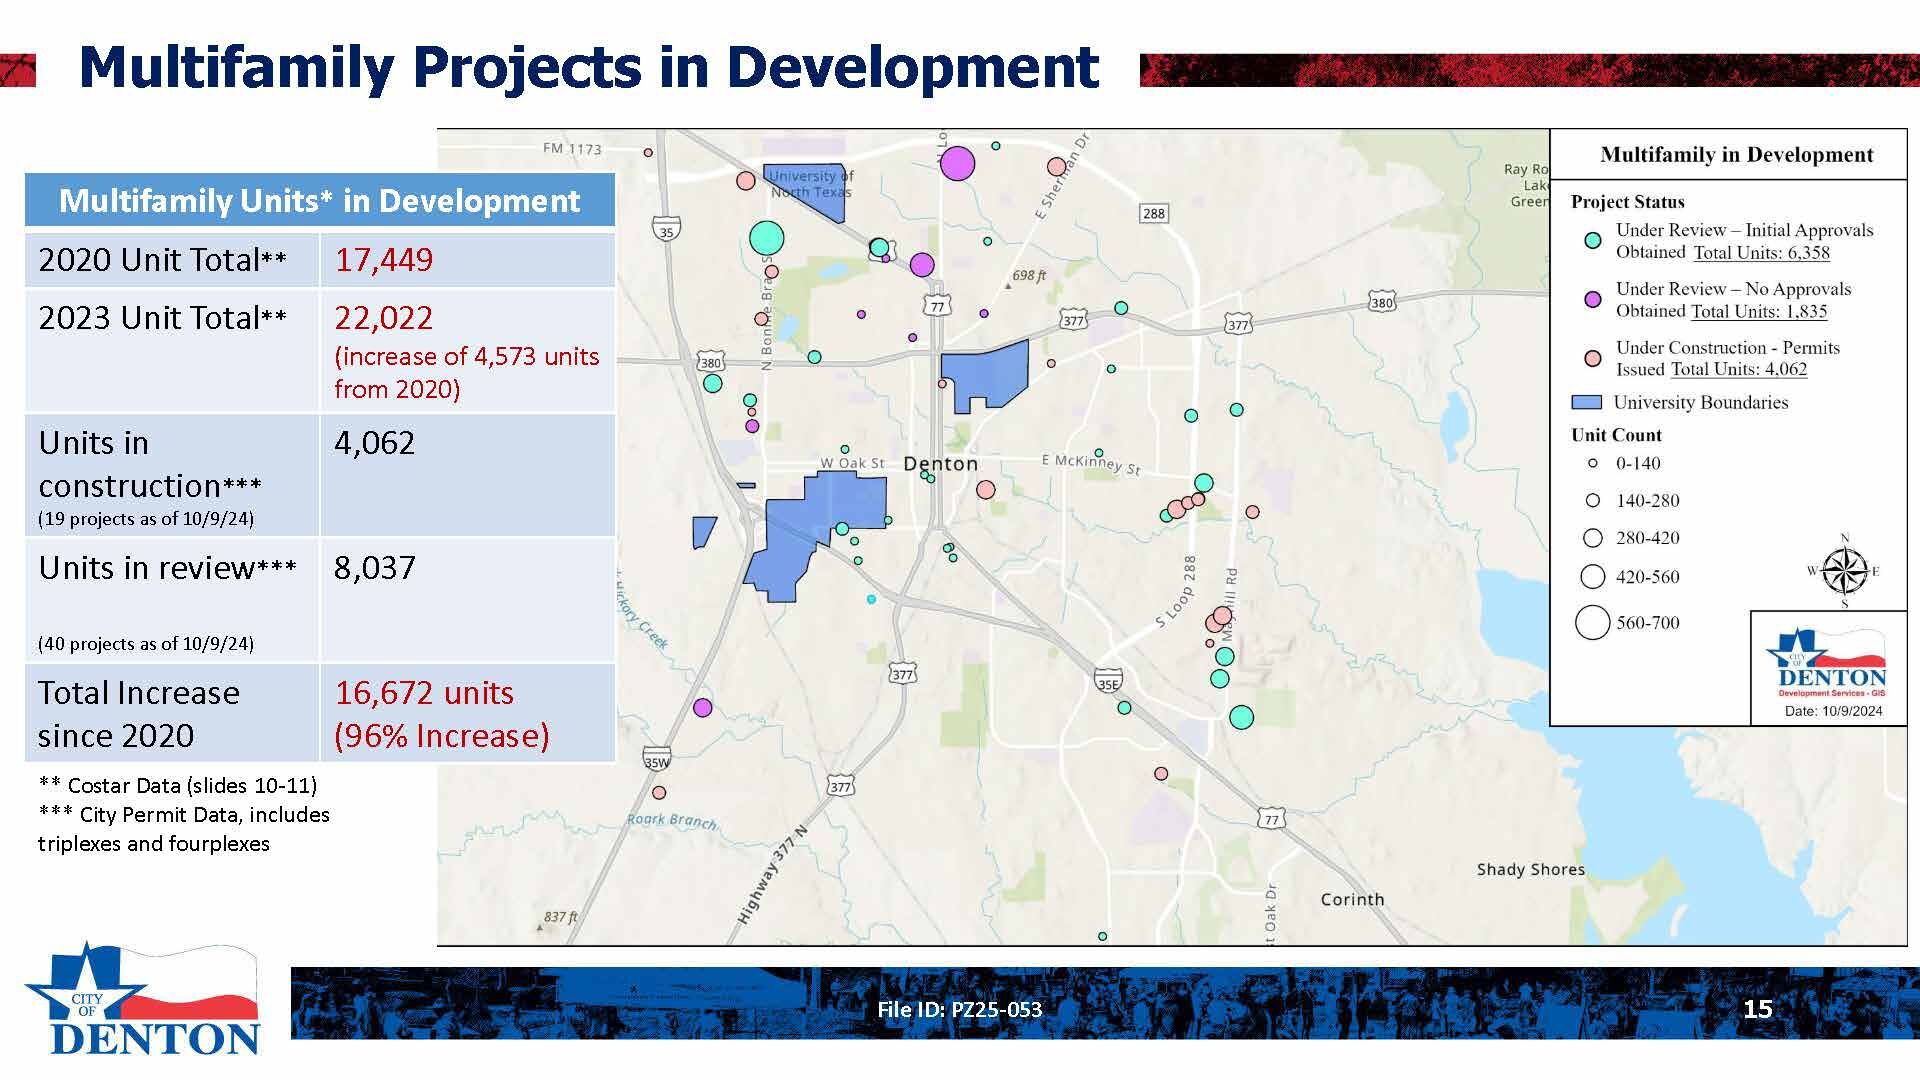Viewport: 1920px width, 1080px height.
Task: Select the Highway 288 route shield marker
Action: click(x=1152, y=212)
